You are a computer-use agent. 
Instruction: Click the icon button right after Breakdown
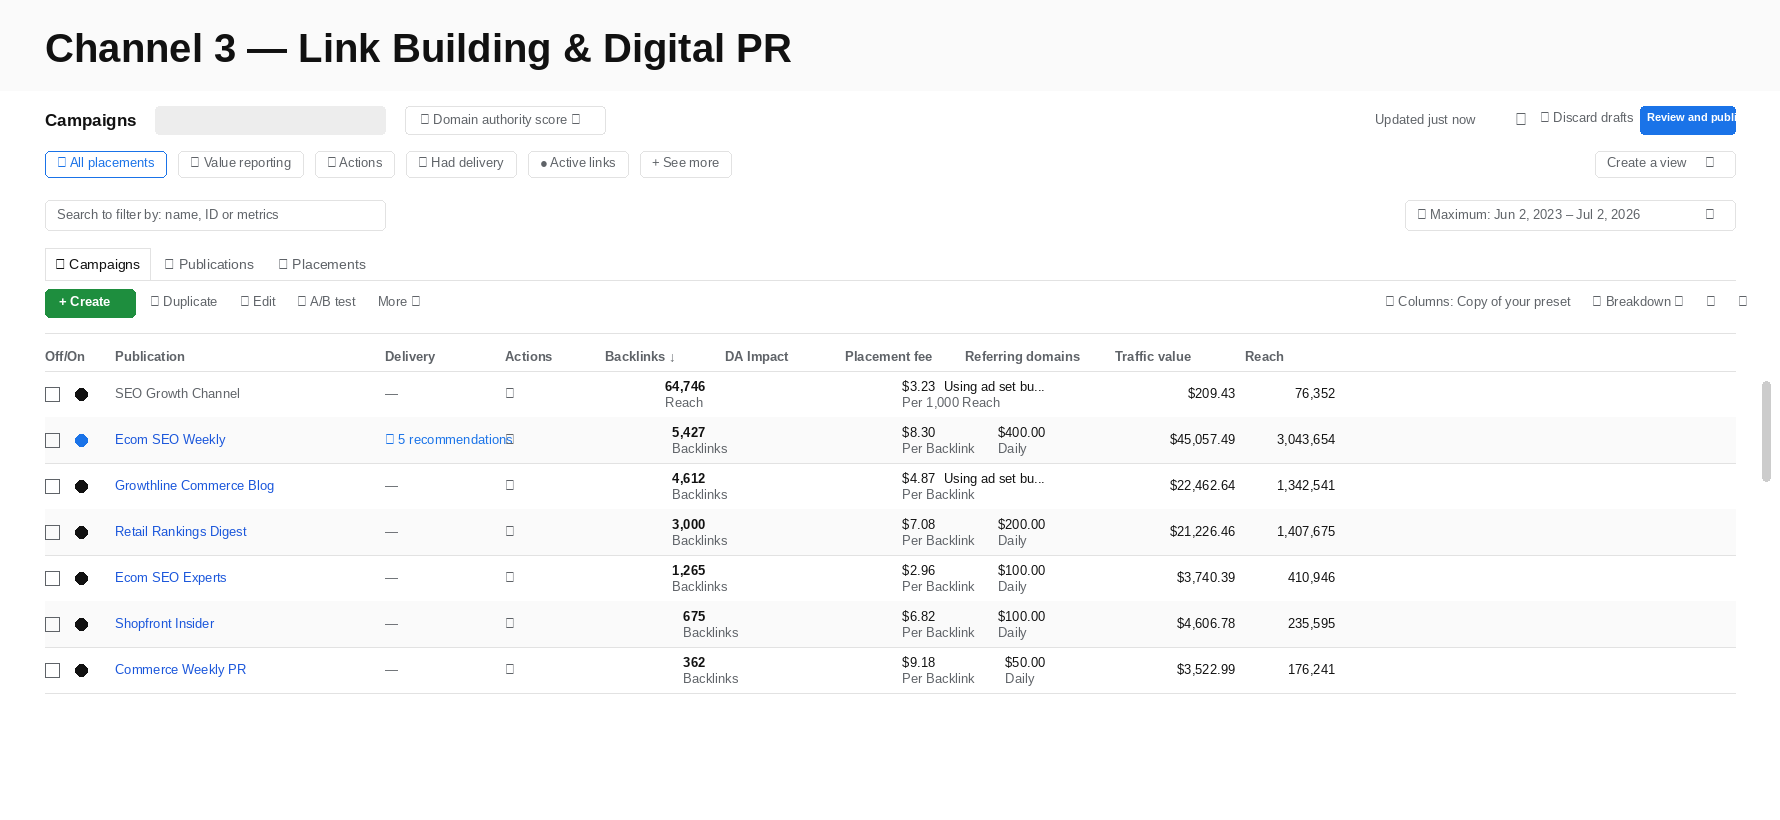[x=1711, y=302]
